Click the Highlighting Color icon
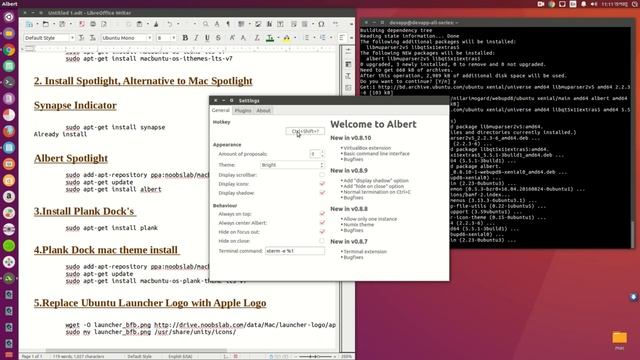 coord(287,38)
